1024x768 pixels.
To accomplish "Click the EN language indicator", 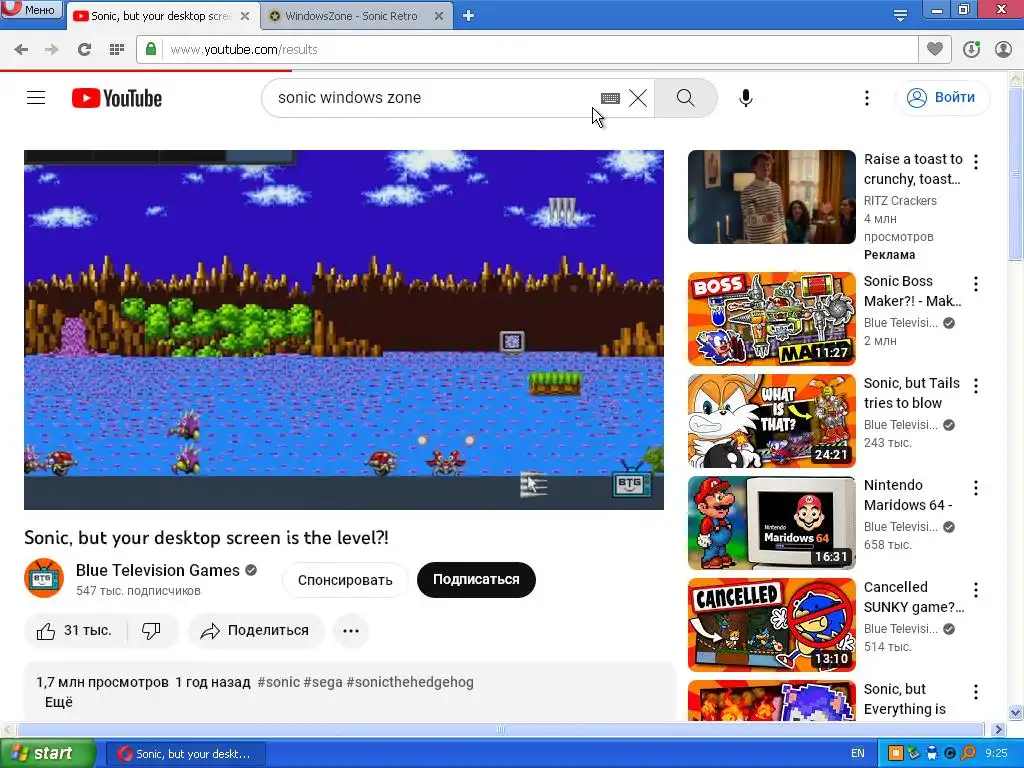I will tap(857, 754).
